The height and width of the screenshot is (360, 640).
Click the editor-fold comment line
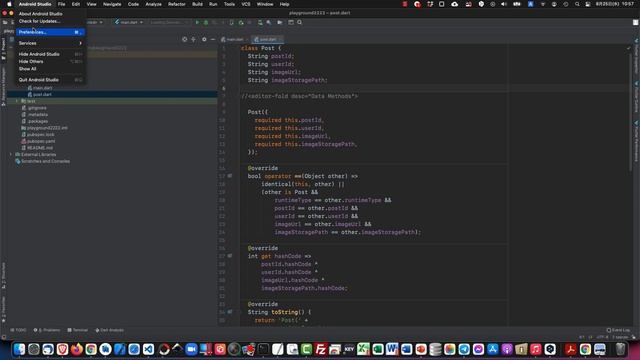300,96
